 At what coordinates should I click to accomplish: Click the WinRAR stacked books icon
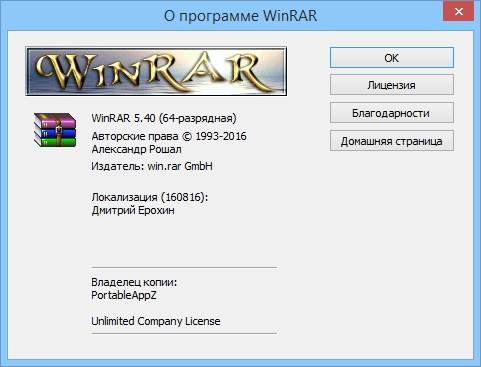(x=55, y=130)
